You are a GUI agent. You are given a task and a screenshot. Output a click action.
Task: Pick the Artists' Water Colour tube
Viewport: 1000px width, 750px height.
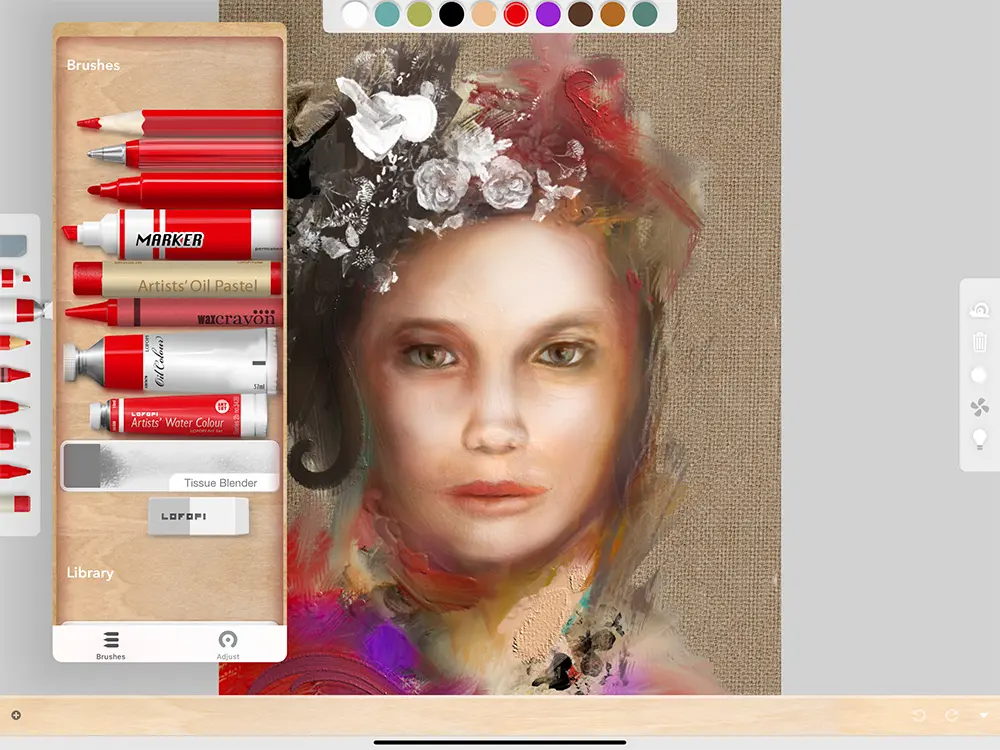pos(178,415)
